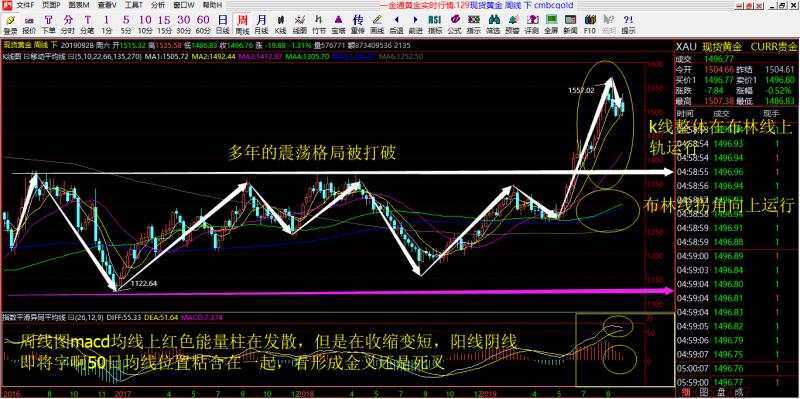Select the 15分 fifteen-minute period

click(164, 24)
